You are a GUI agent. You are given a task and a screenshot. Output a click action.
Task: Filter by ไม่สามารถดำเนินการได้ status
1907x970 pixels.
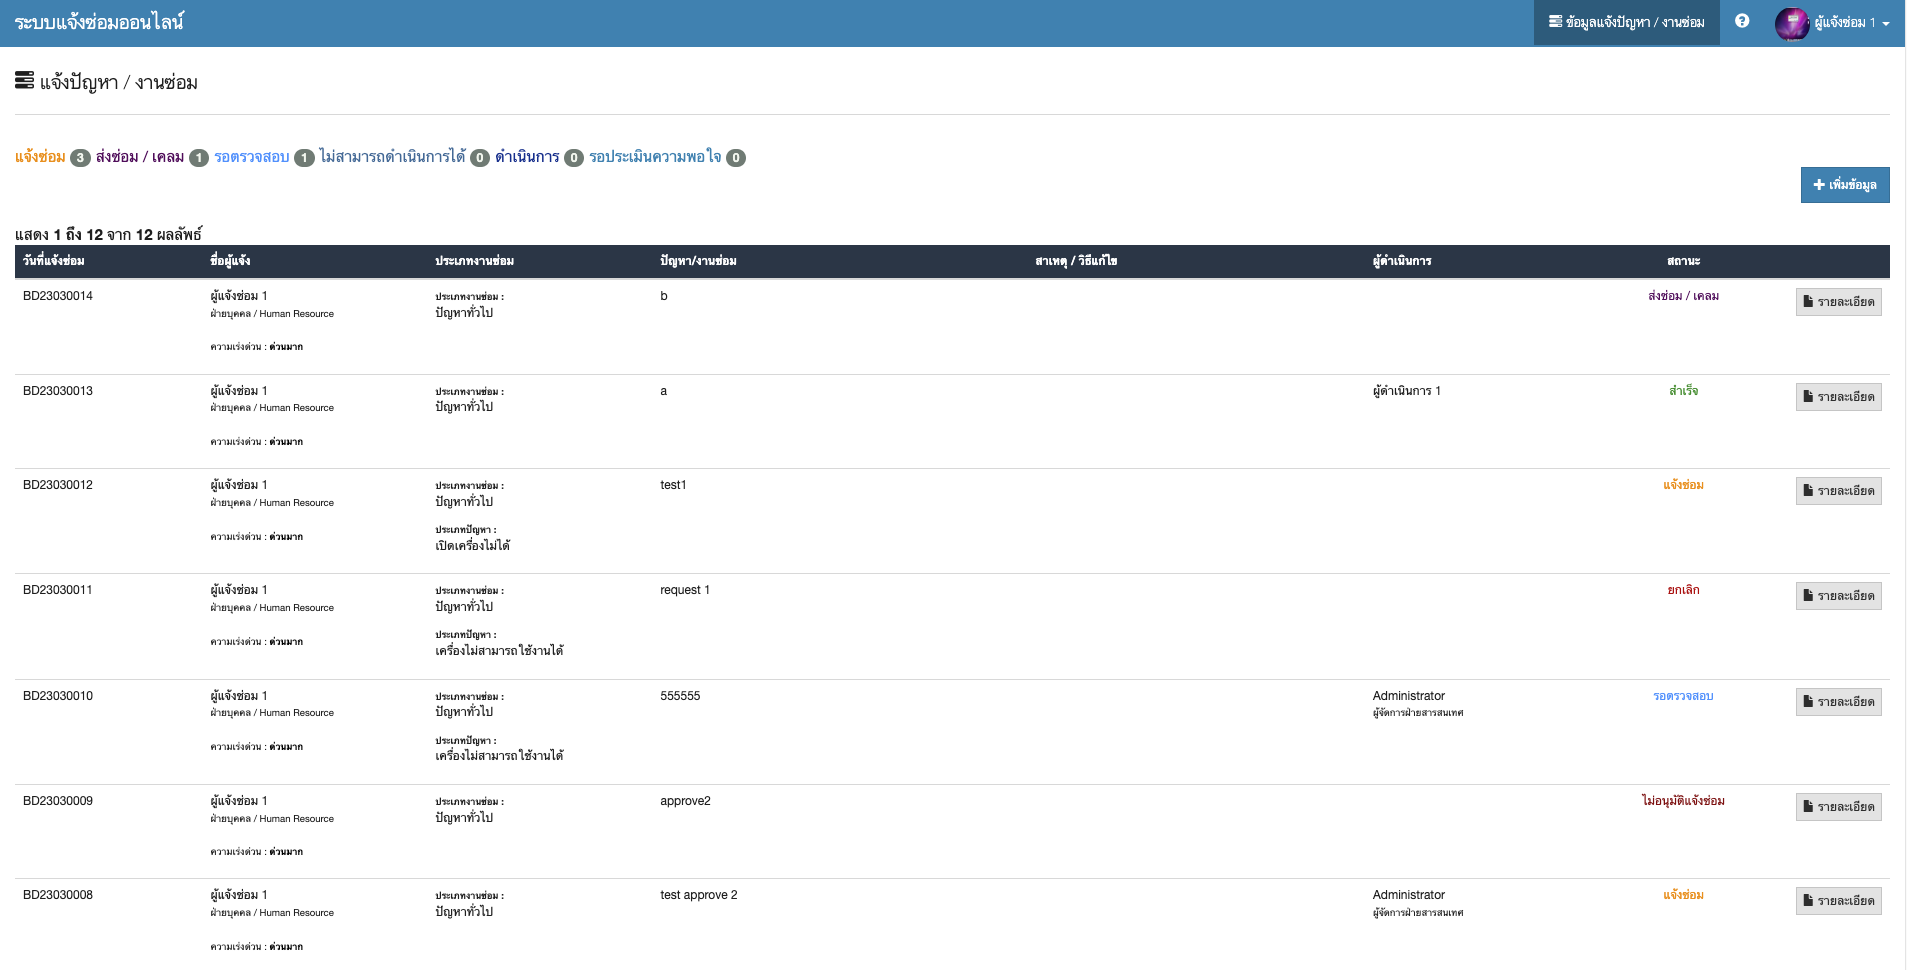pos(392,157)
